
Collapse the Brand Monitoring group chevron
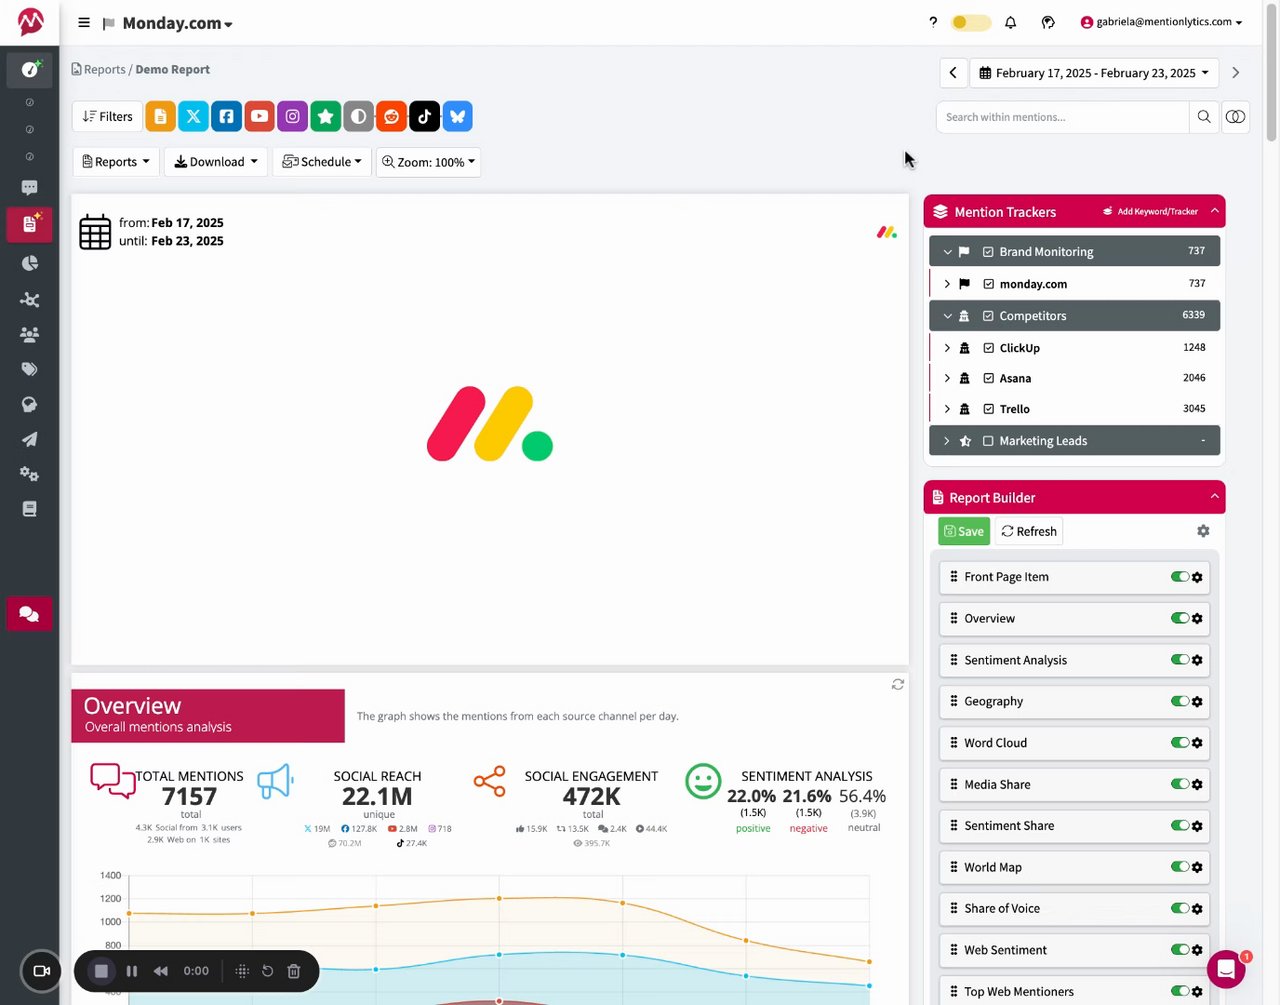tap(947, 252)
